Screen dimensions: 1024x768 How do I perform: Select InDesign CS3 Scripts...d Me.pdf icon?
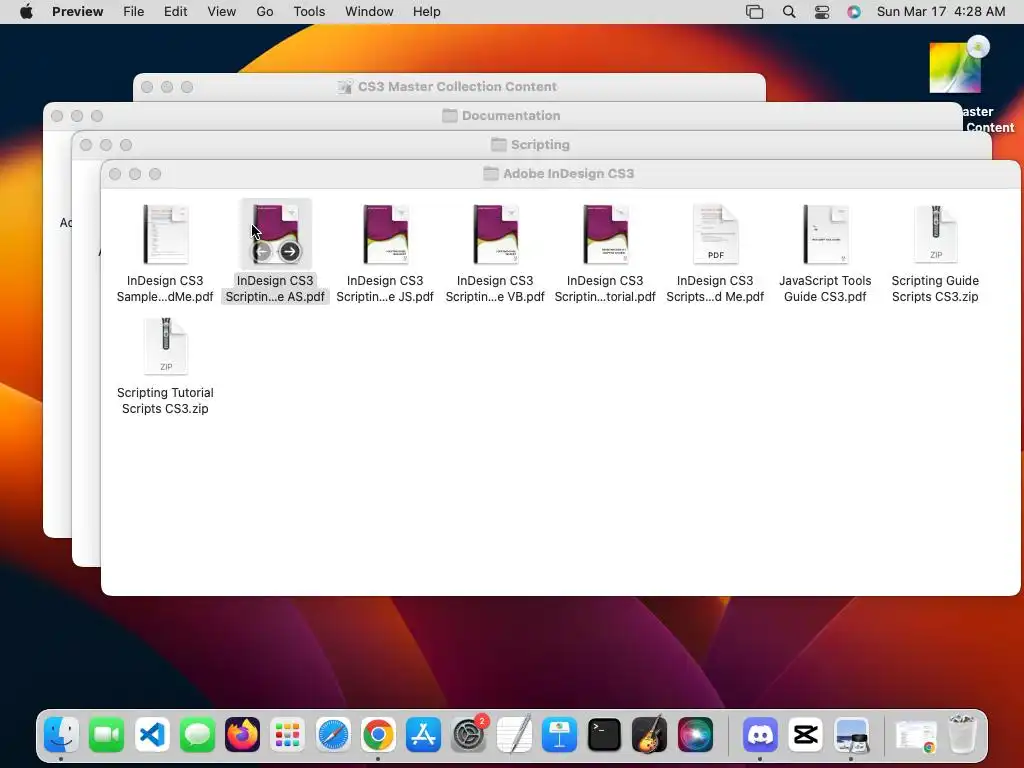pos(716,234)
